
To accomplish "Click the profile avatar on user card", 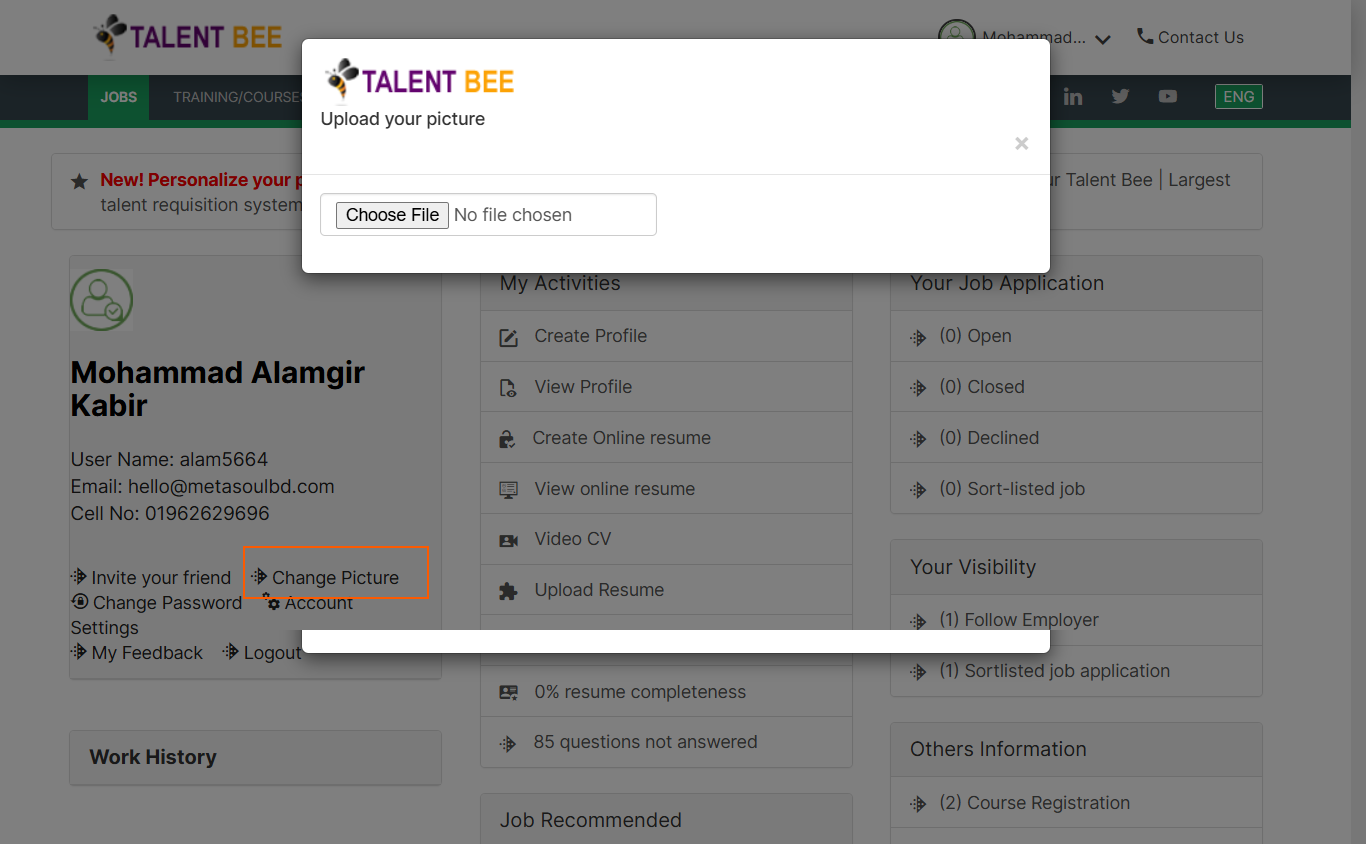I will pos(101,299).
